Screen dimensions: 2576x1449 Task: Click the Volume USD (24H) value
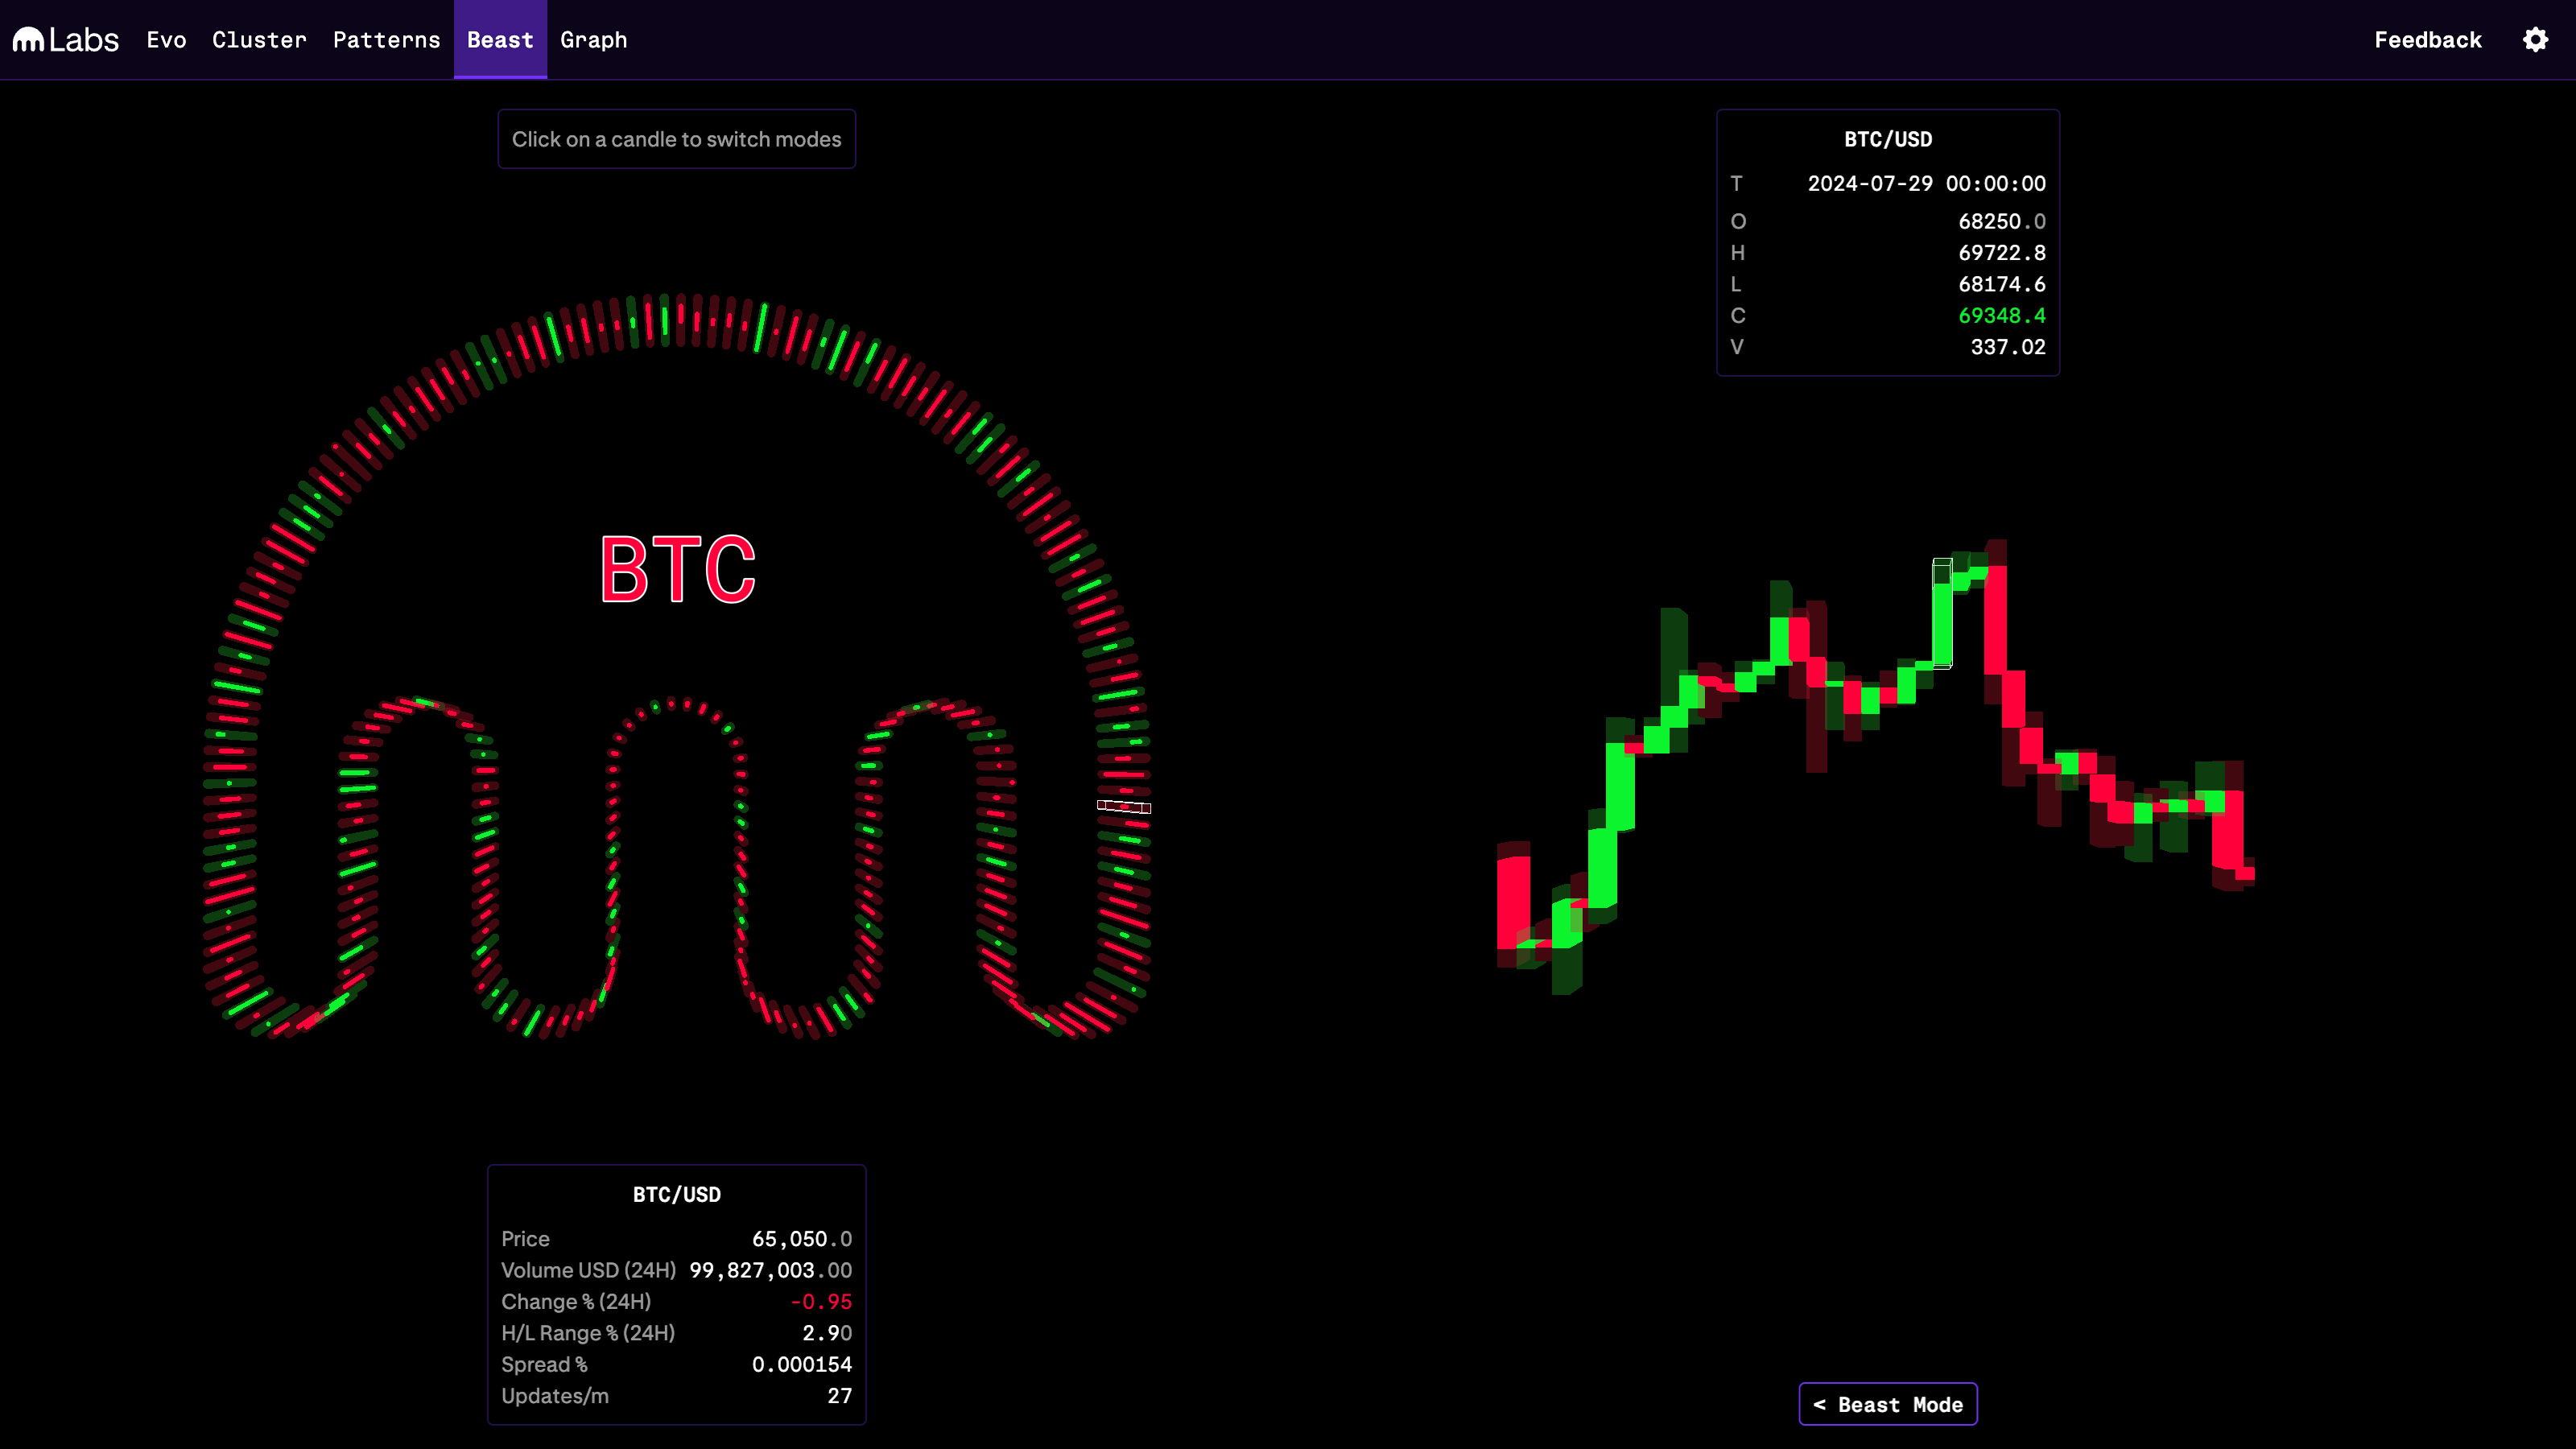click(770, 1270)
